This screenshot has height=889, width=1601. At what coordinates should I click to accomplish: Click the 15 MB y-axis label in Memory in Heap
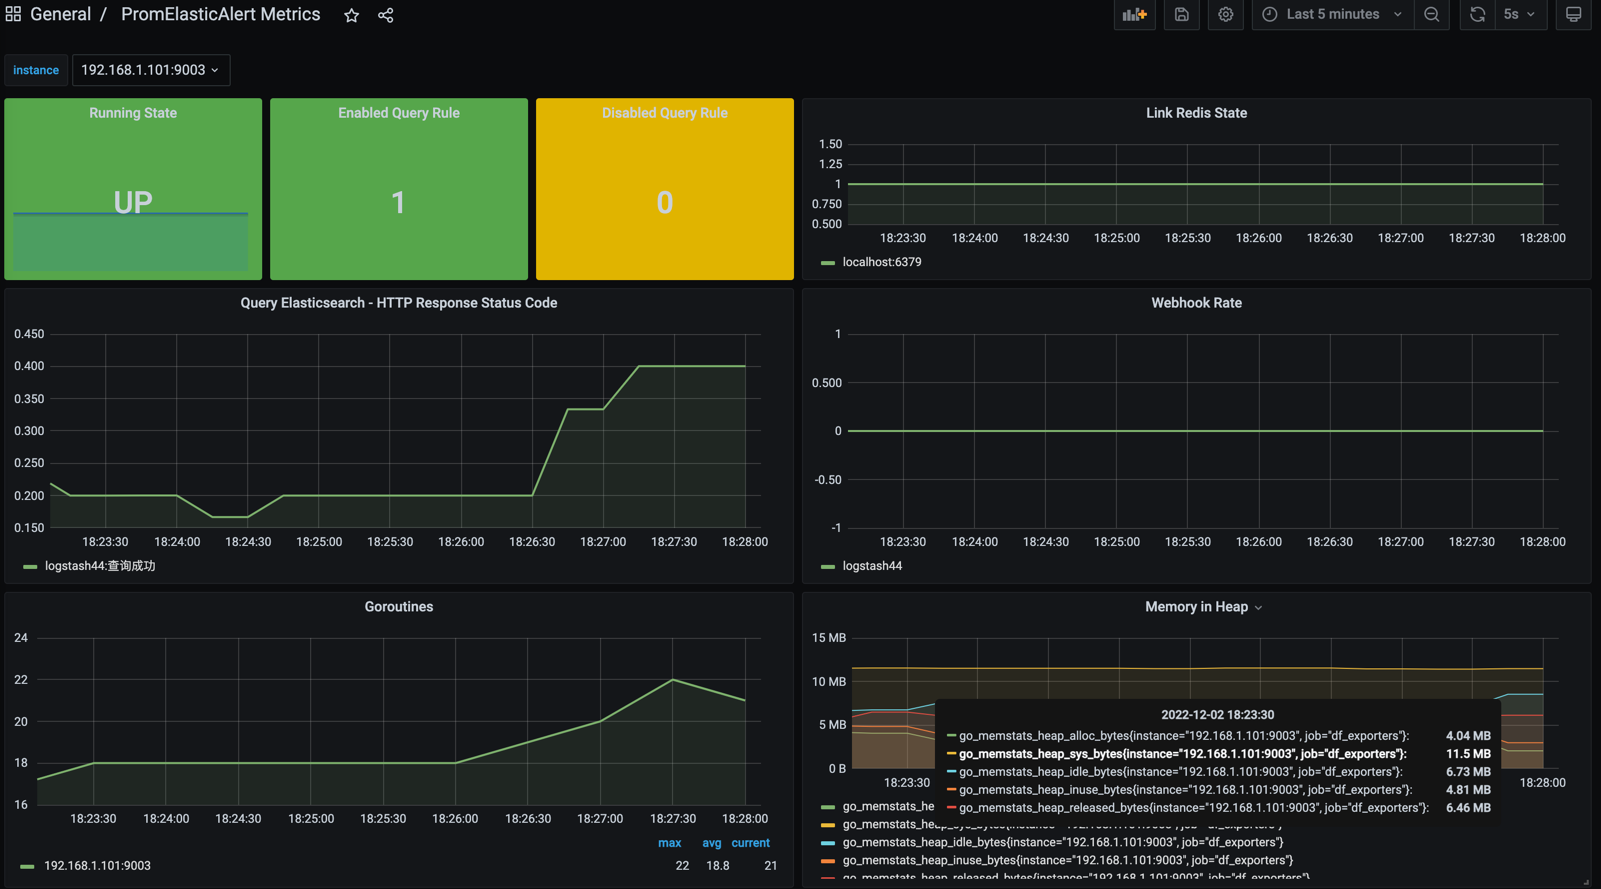[829, 638]
